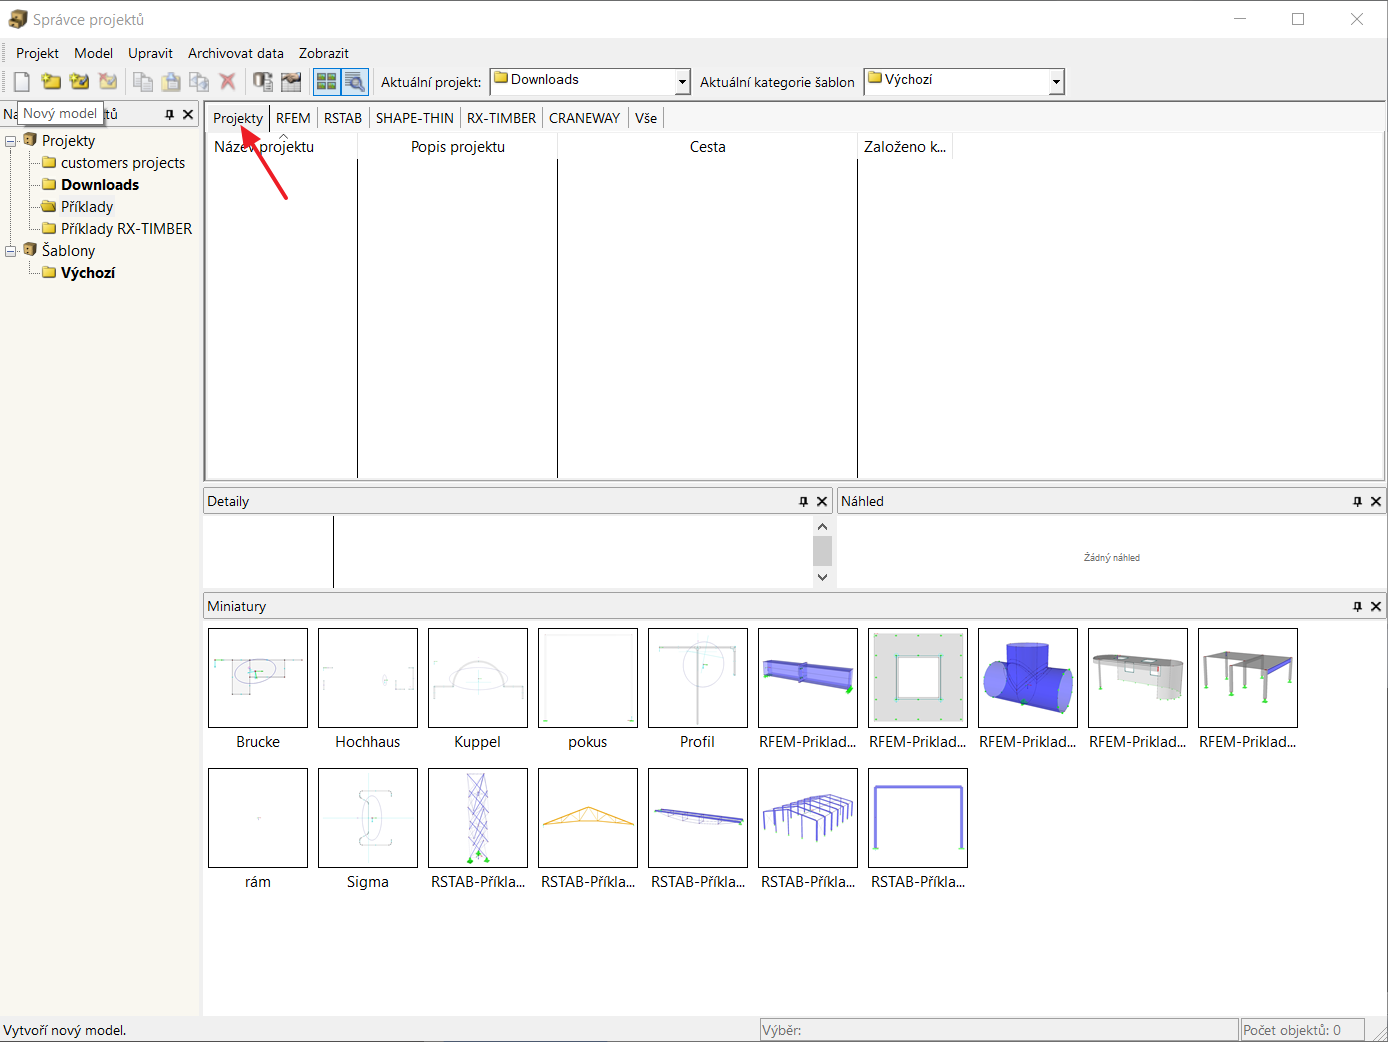Pin the Miniatury panel
Viewport: 1388px width, 1042px height.
1357,606
